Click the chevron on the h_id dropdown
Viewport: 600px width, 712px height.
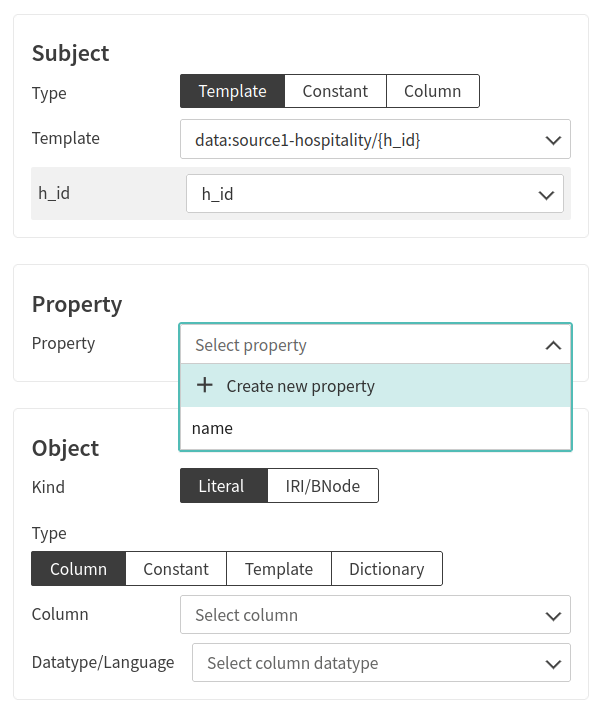tap(546, 194)
